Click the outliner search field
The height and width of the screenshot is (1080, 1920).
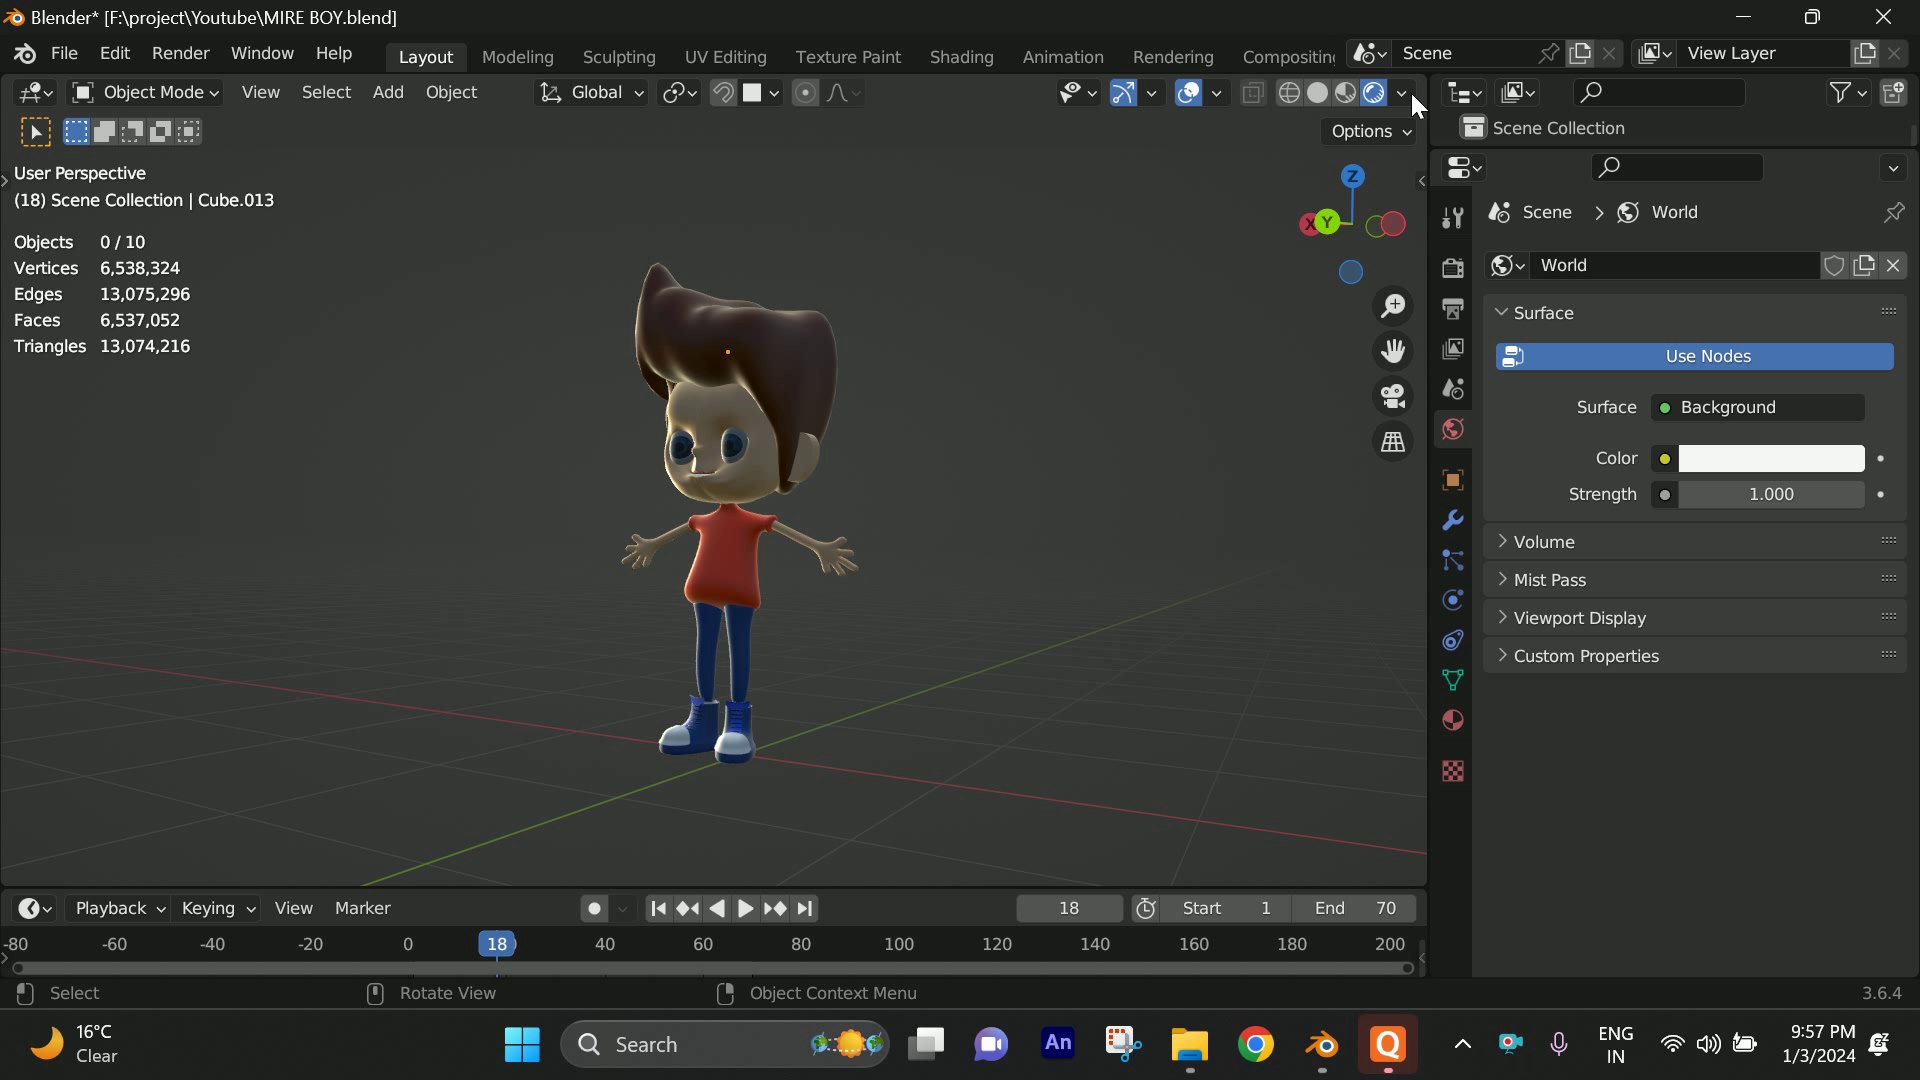coord(1660,92)
